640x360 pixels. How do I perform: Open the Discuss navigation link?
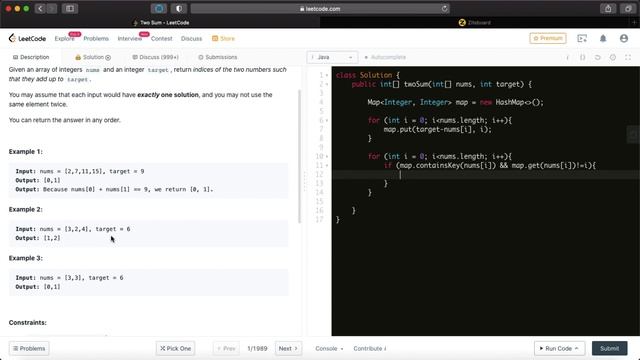[x=191, y=38]
